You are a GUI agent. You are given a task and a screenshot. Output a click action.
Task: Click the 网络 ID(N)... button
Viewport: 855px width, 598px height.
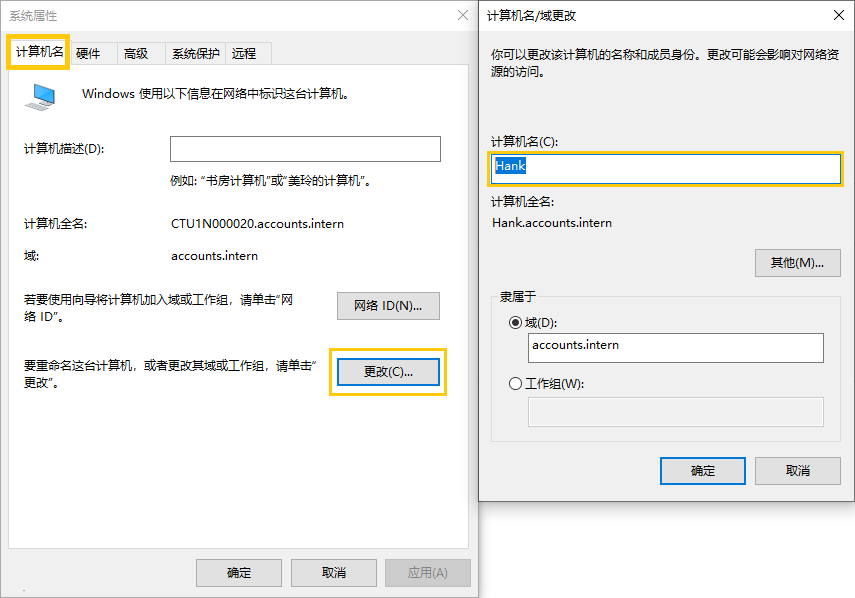point(388,306)
